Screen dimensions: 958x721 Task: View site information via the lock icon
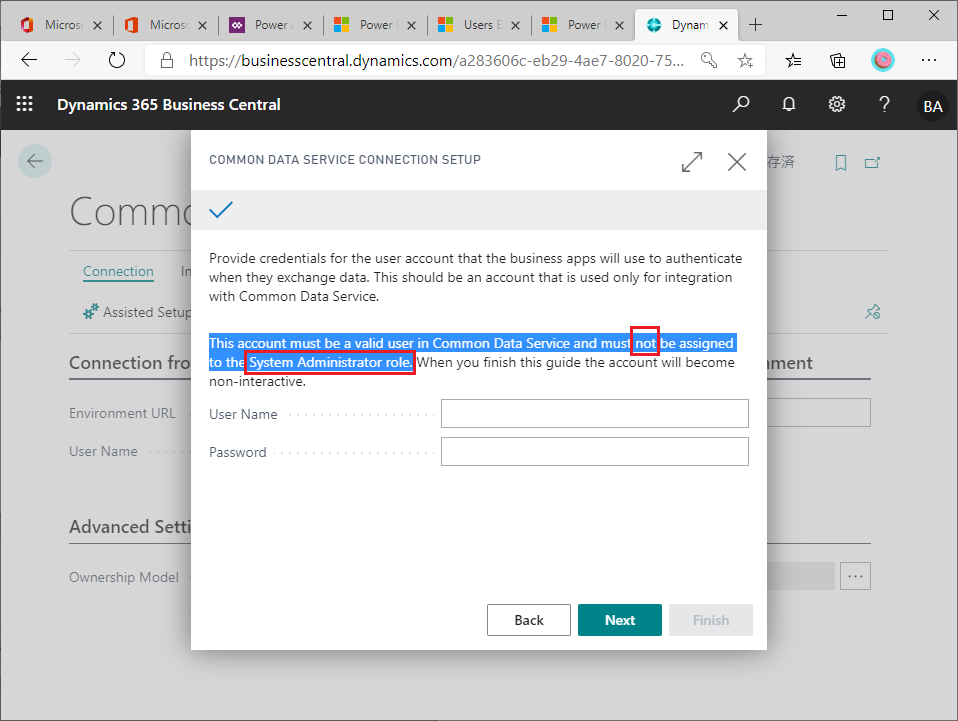tap(167, 60)
